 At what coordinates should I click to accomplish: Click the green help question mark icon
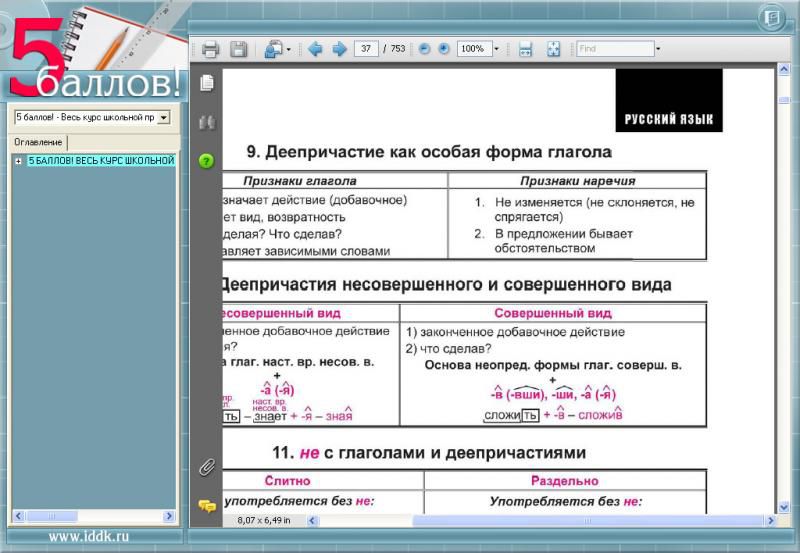point(206,160)
